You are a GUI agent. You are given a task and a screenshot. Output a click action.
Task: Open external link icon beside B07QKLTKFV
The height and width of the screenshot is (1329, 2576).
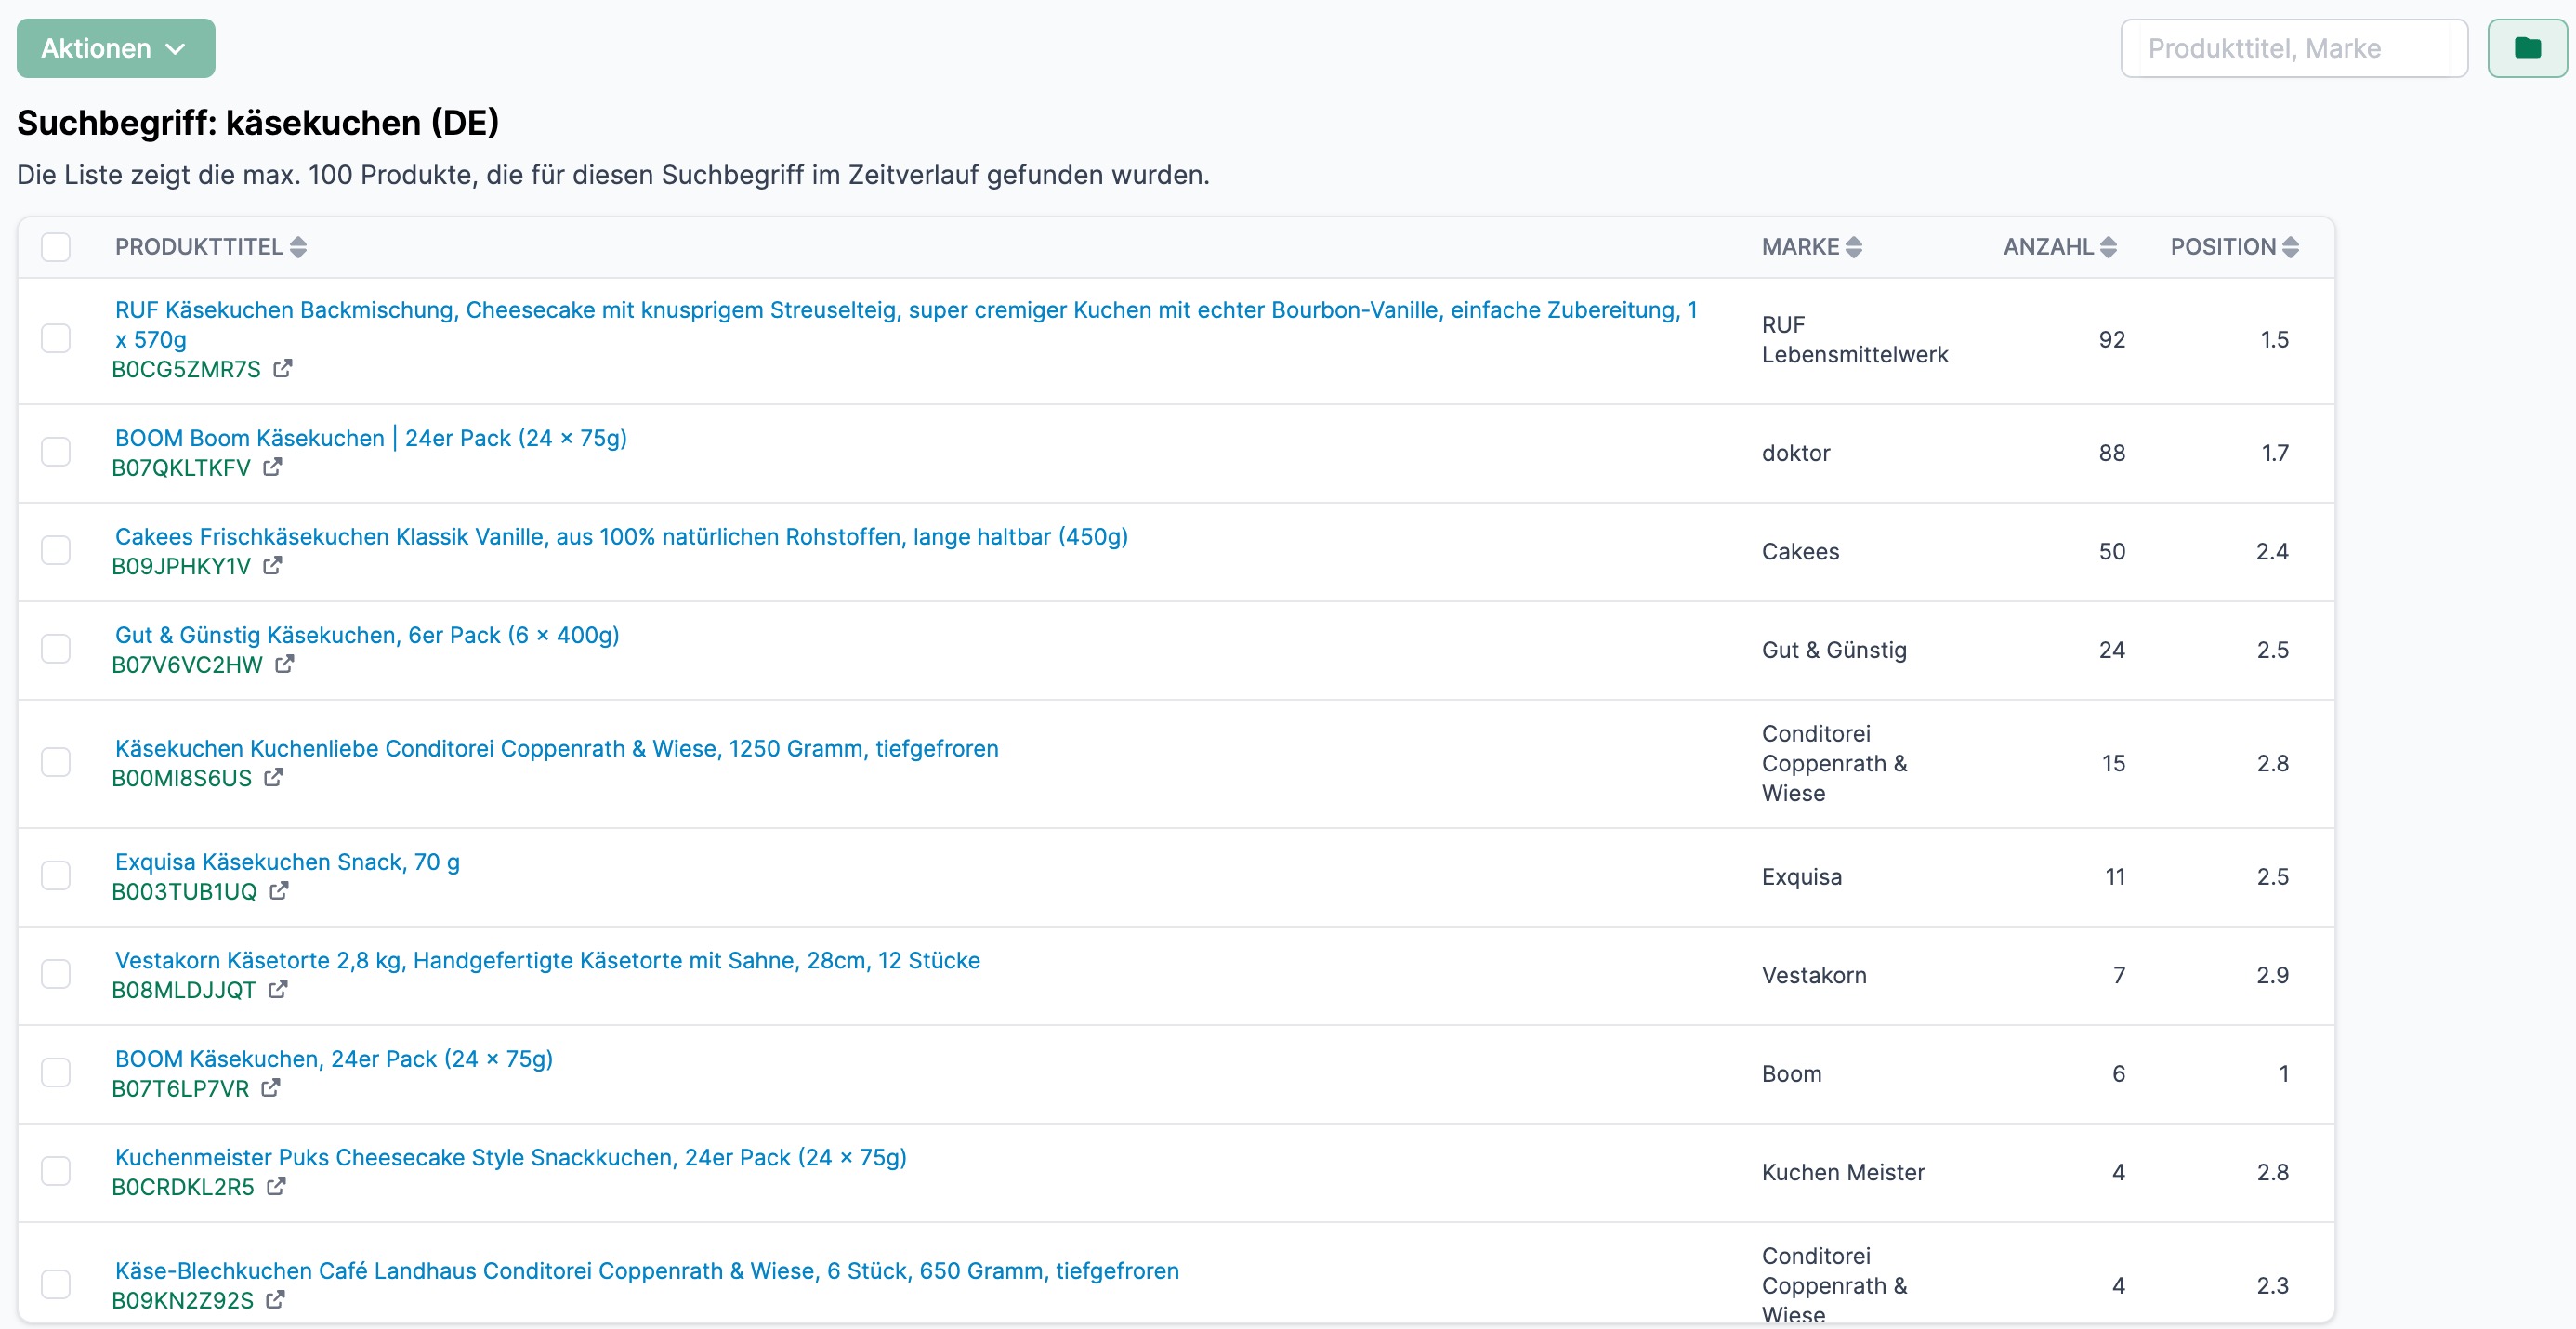272,467
